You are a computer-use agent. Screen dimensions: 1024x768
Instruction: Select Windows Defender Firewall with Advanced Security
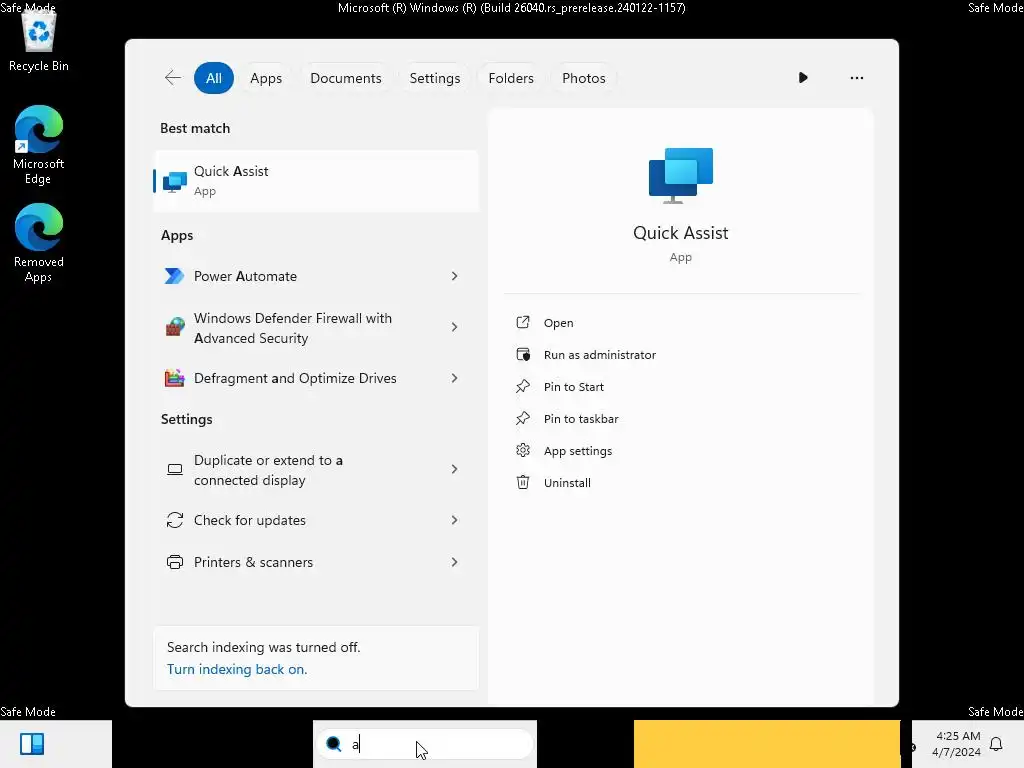[293, 328]
